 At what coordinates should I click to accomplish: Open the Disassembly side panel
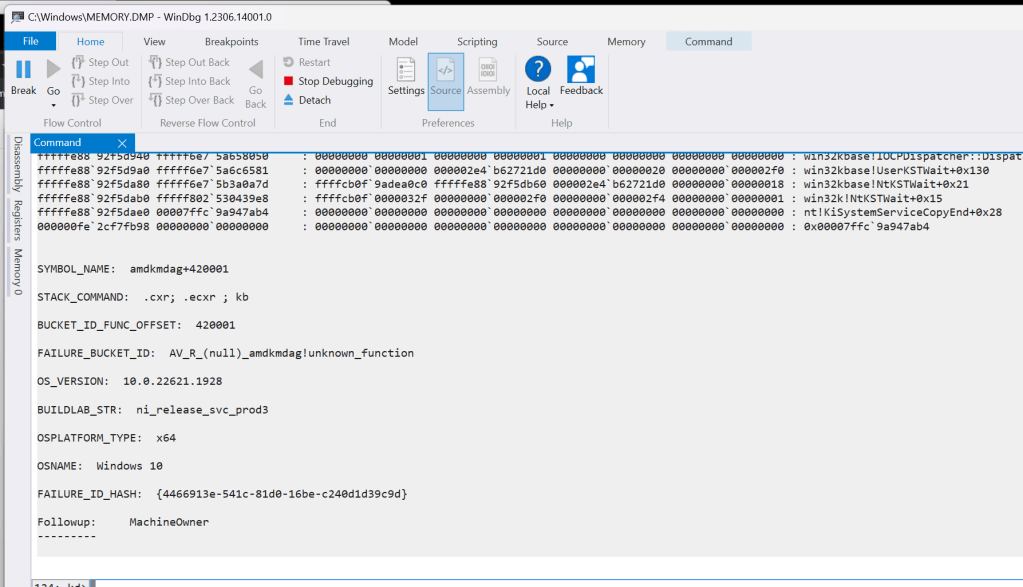[x=18, y=164]
